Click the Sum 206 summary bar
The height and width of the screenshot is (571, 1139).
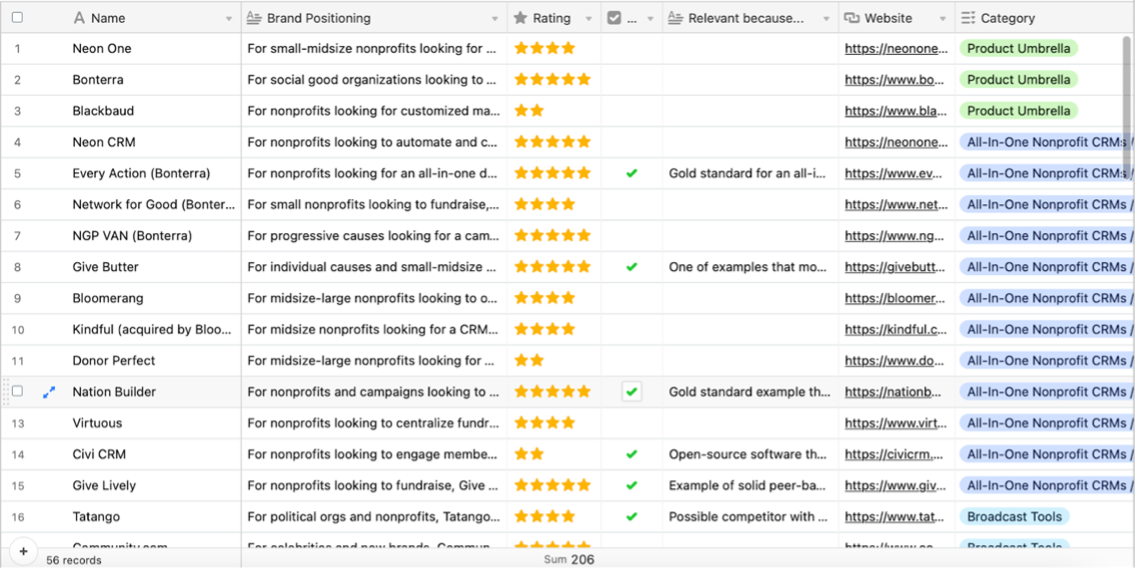[x=569, y=559]
